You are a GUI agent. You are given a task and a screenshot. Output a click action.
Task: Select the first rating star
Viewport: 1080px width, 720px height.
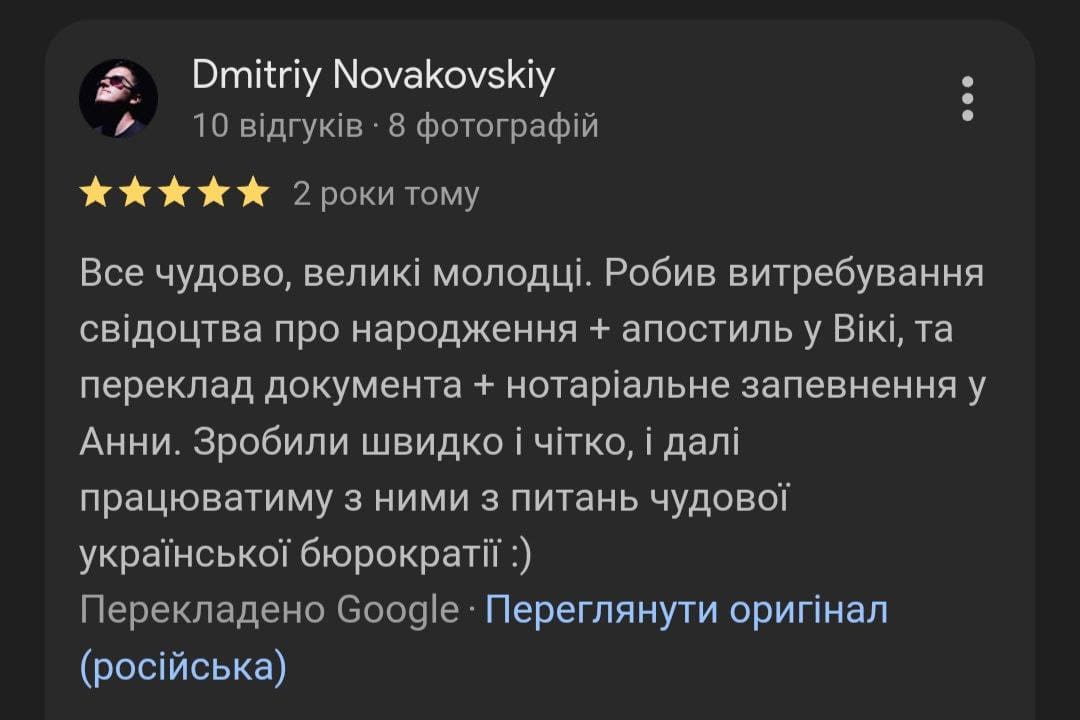tap(95, 192)
